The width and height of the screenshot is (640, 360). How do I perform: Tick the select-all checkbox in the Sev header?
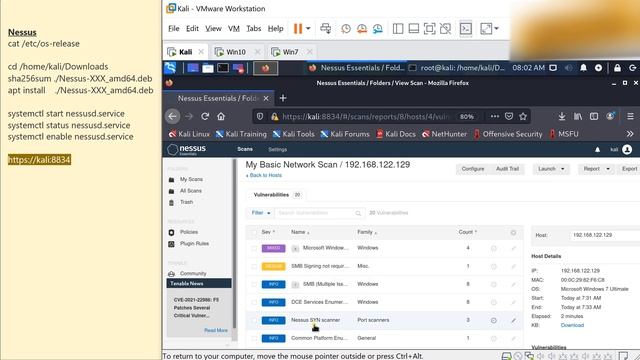coord(254,232)
